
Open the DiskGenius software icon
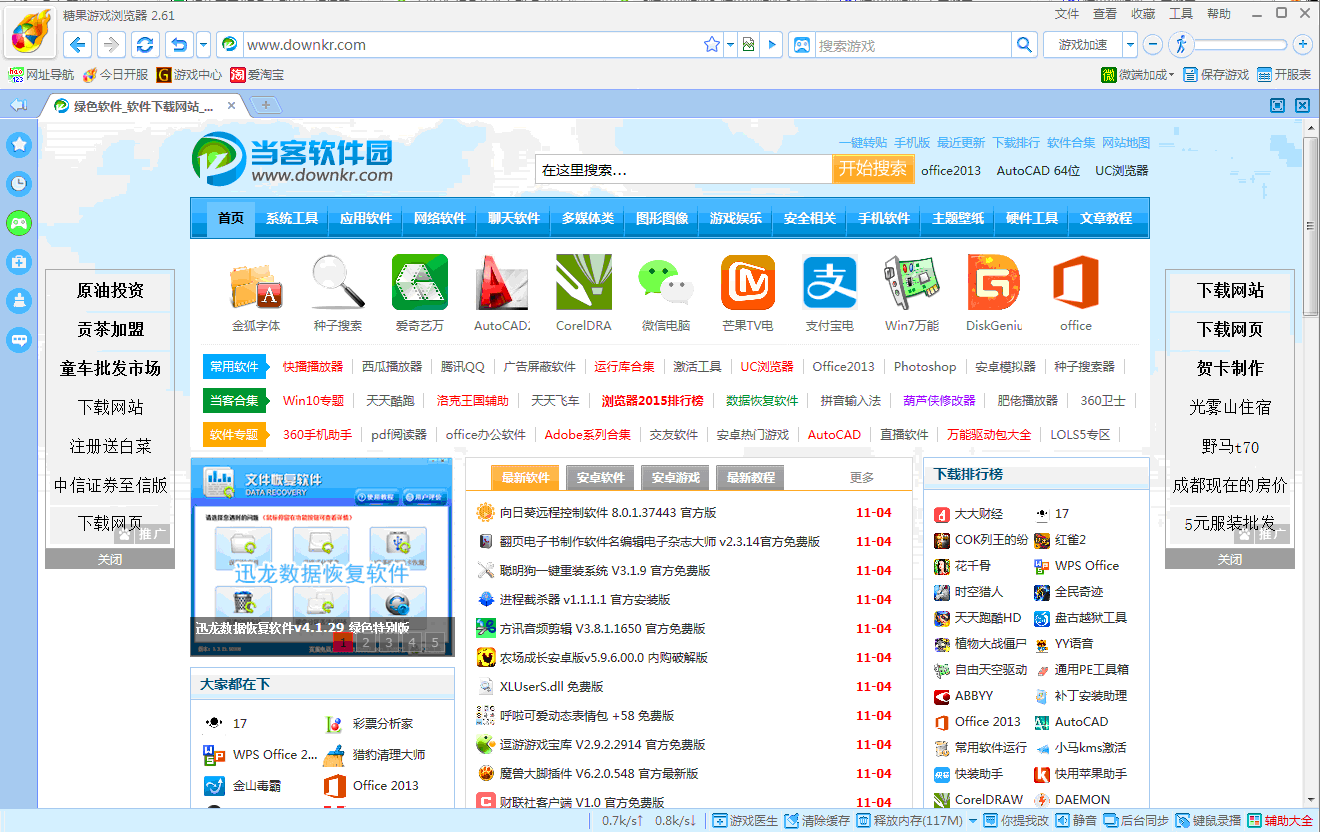point(994,283)
